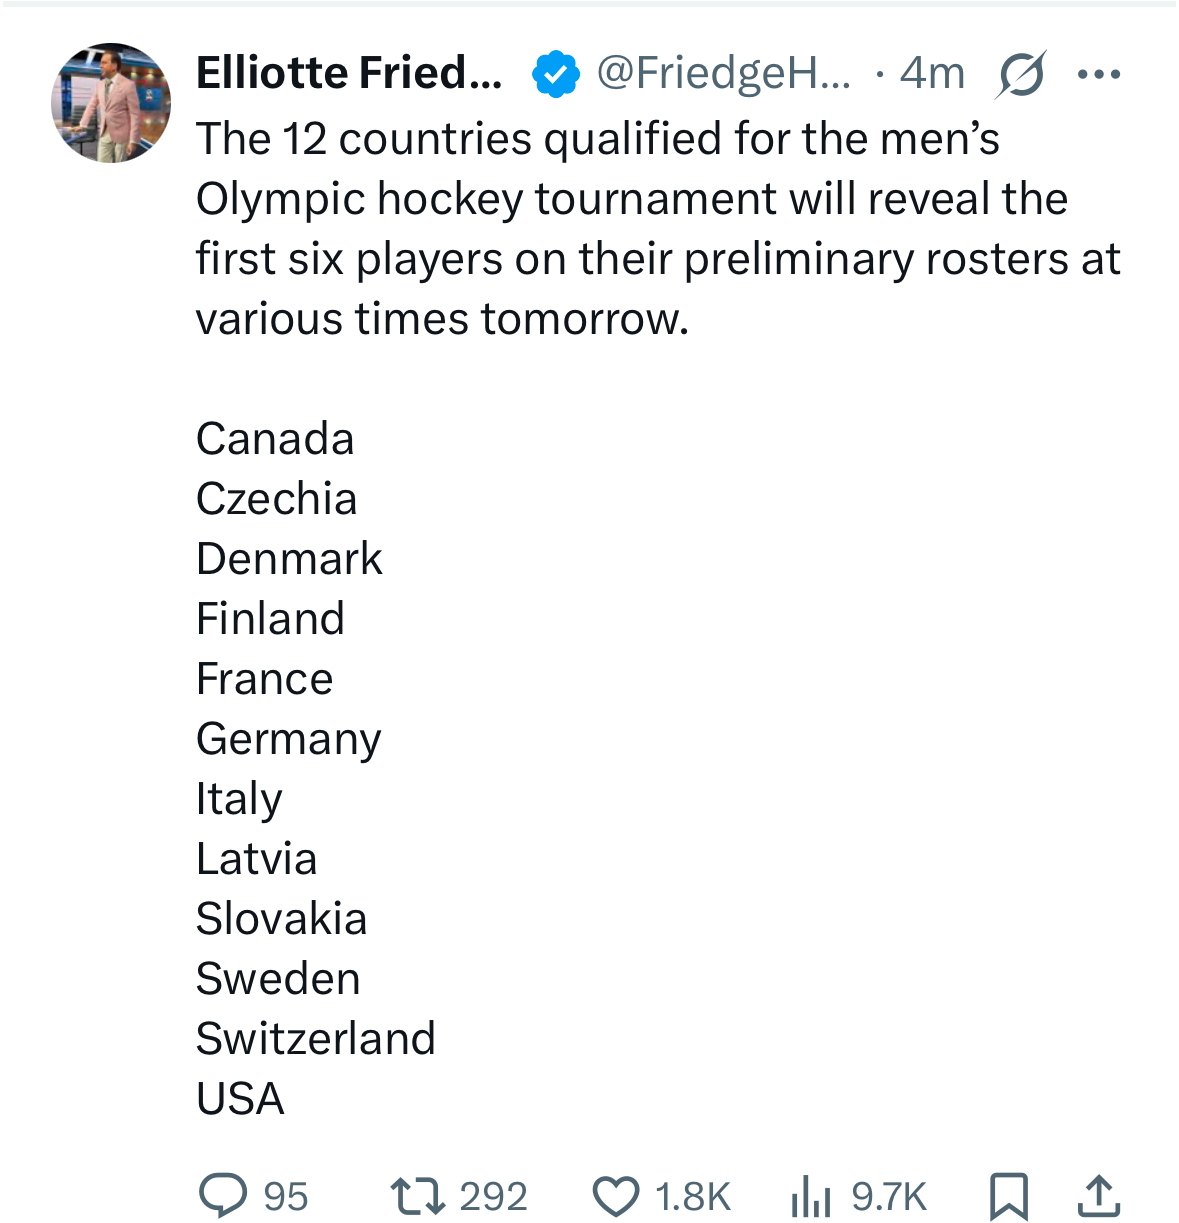The width and height of the screenshot is (1179, 1223).
Task: Click the 4m timestamp
Action: tap(932, 73)
